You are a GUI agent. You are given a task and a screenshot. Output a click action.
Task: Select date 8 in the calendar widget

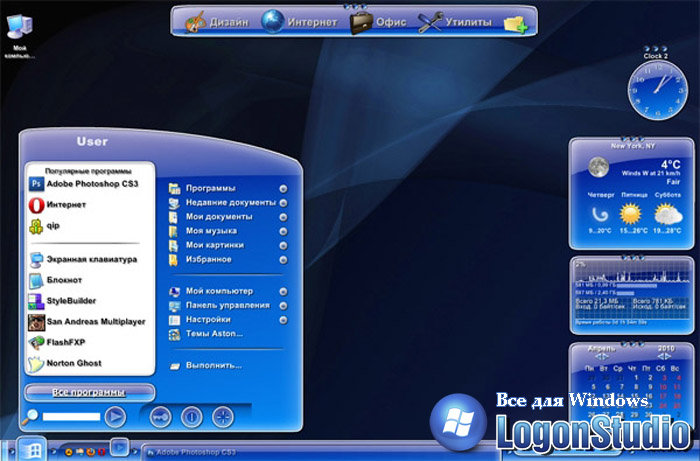[636, 387]
